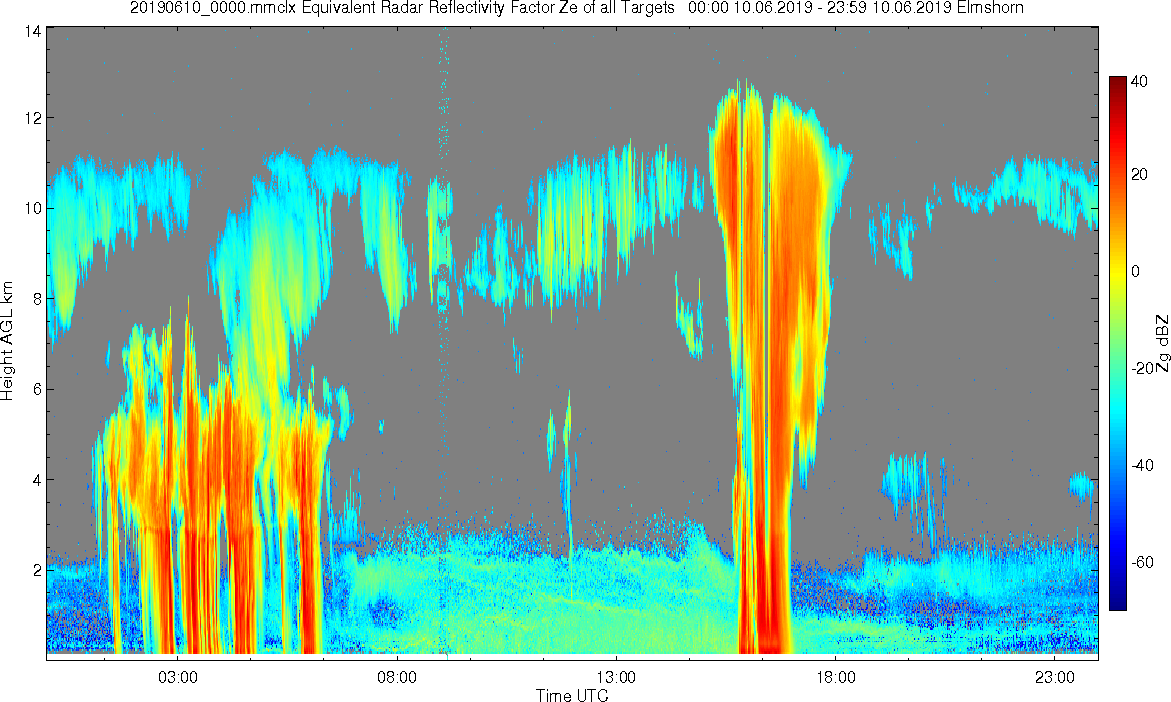The width and height of the screenshot is (1171, 702).
Task: Click the colorbar label '40'
Action: (x=1139, y=81)
